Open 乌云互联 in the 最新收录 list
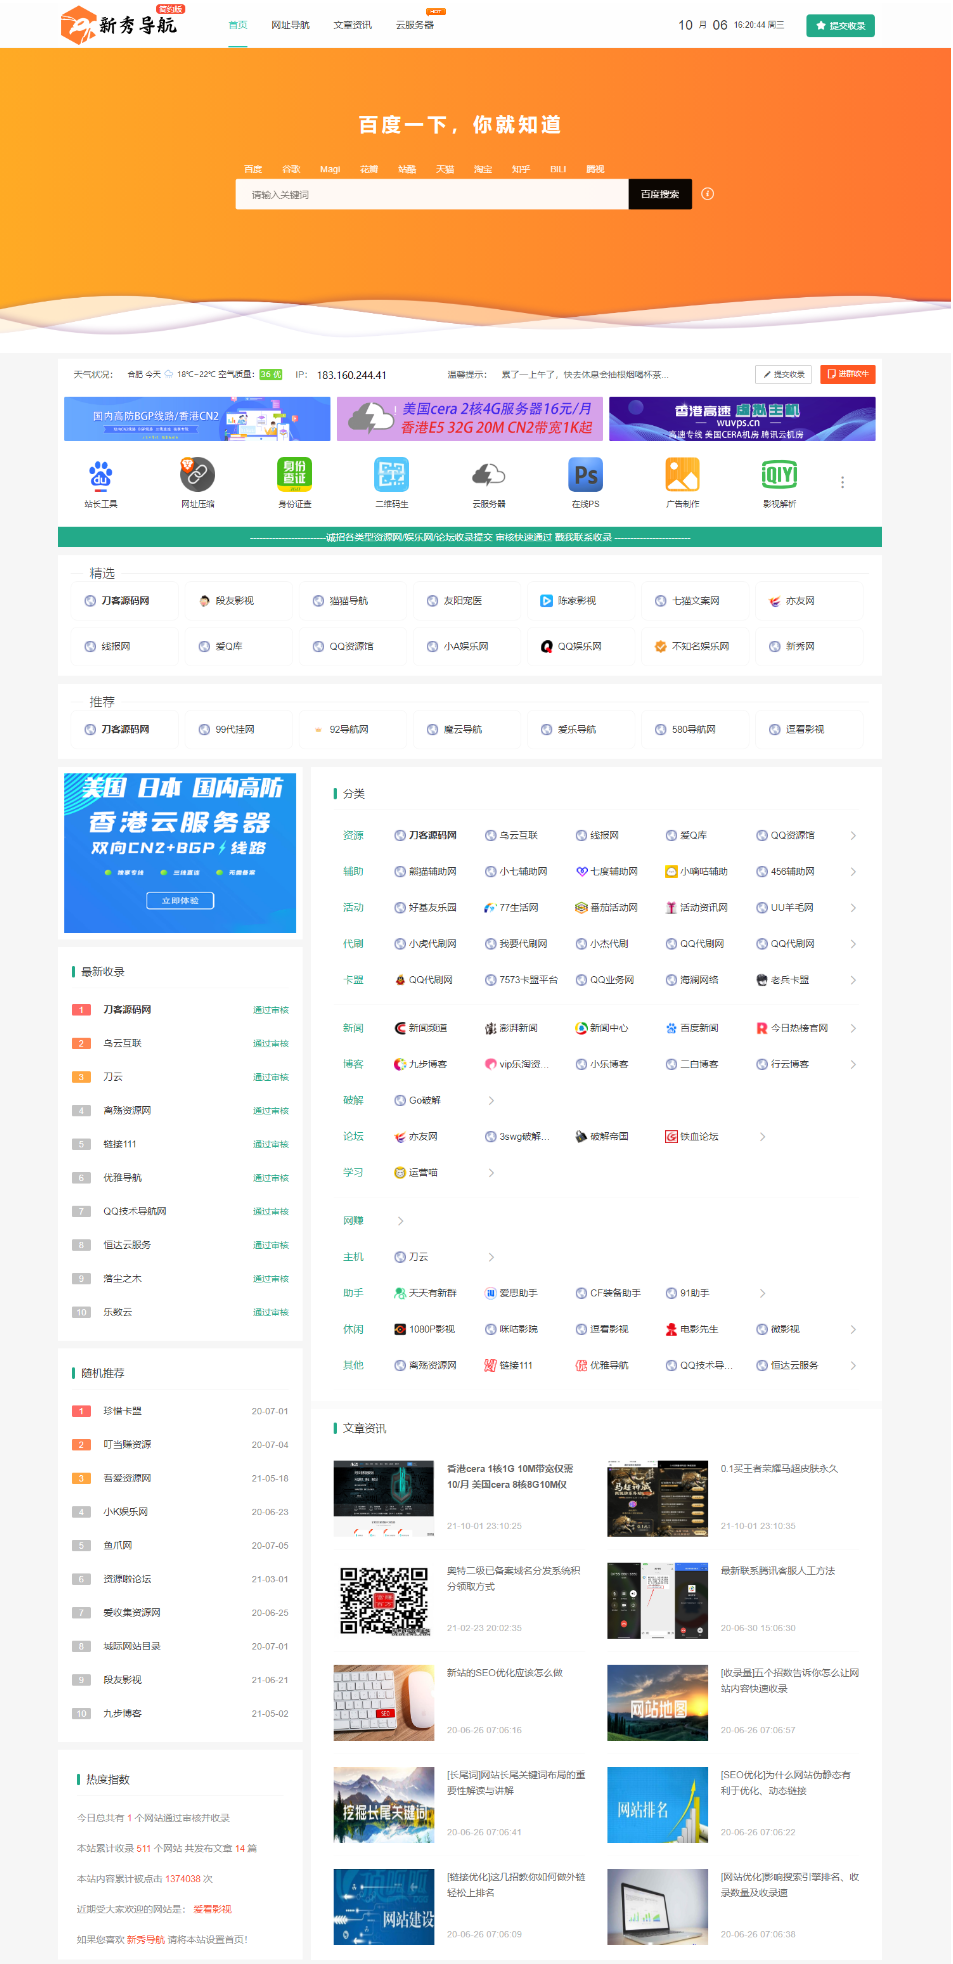This screenshot has width=953, height=1964. click(123, 1044)
